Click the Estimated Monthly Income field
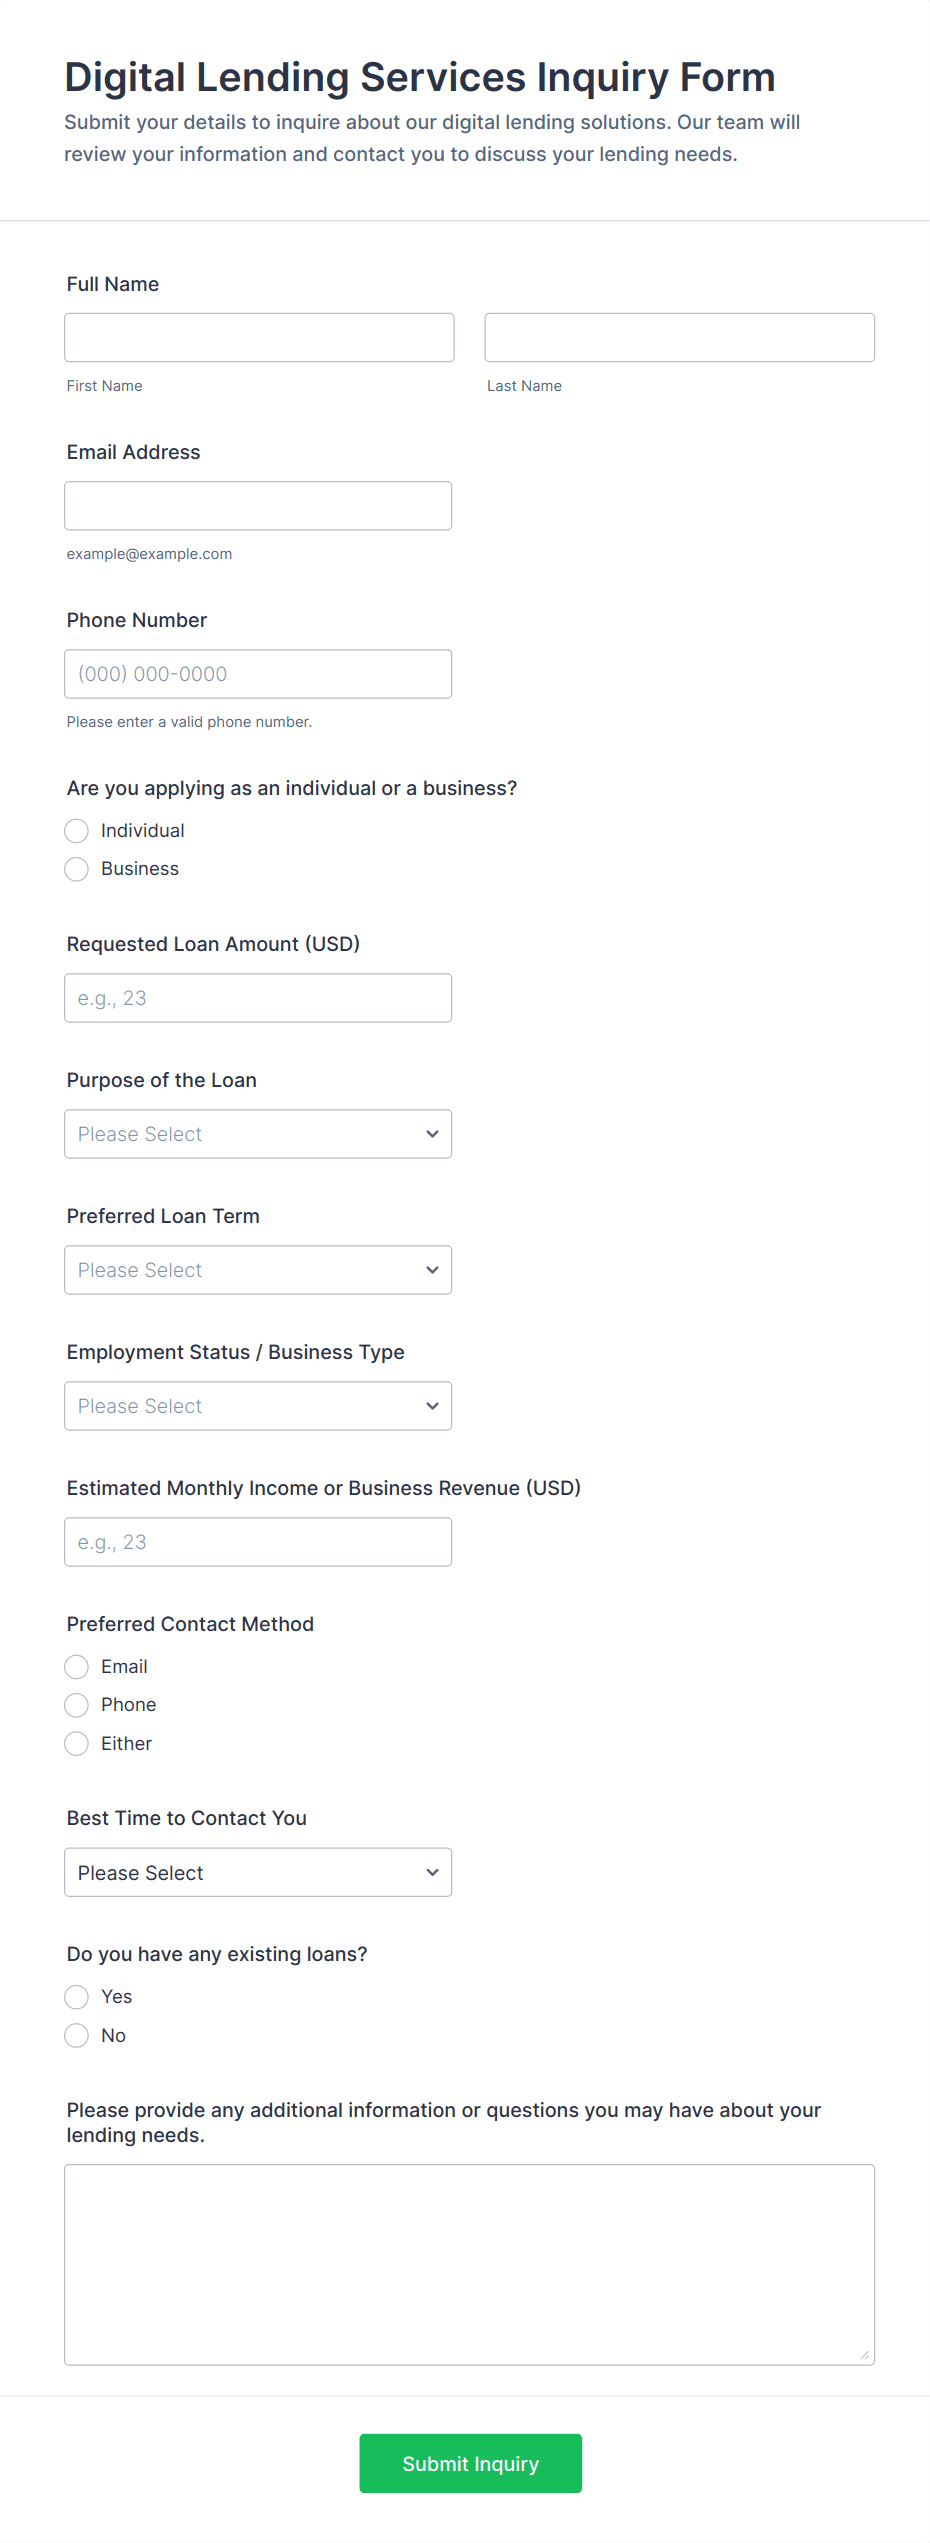 258,1541
